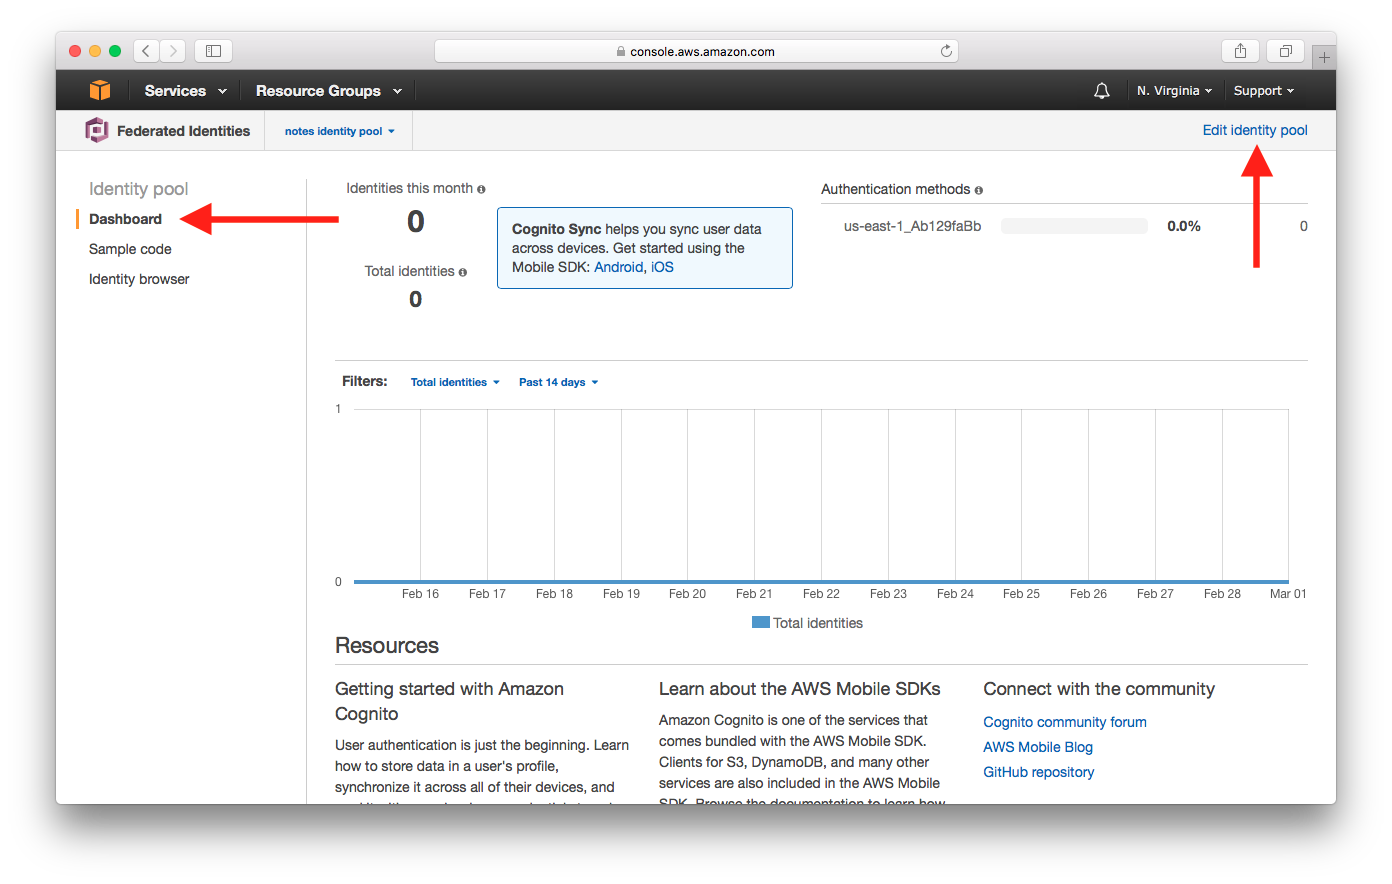The image size is (1392, 884).
Task: Open the Safari share icon
Action: tap(1240, 51)
